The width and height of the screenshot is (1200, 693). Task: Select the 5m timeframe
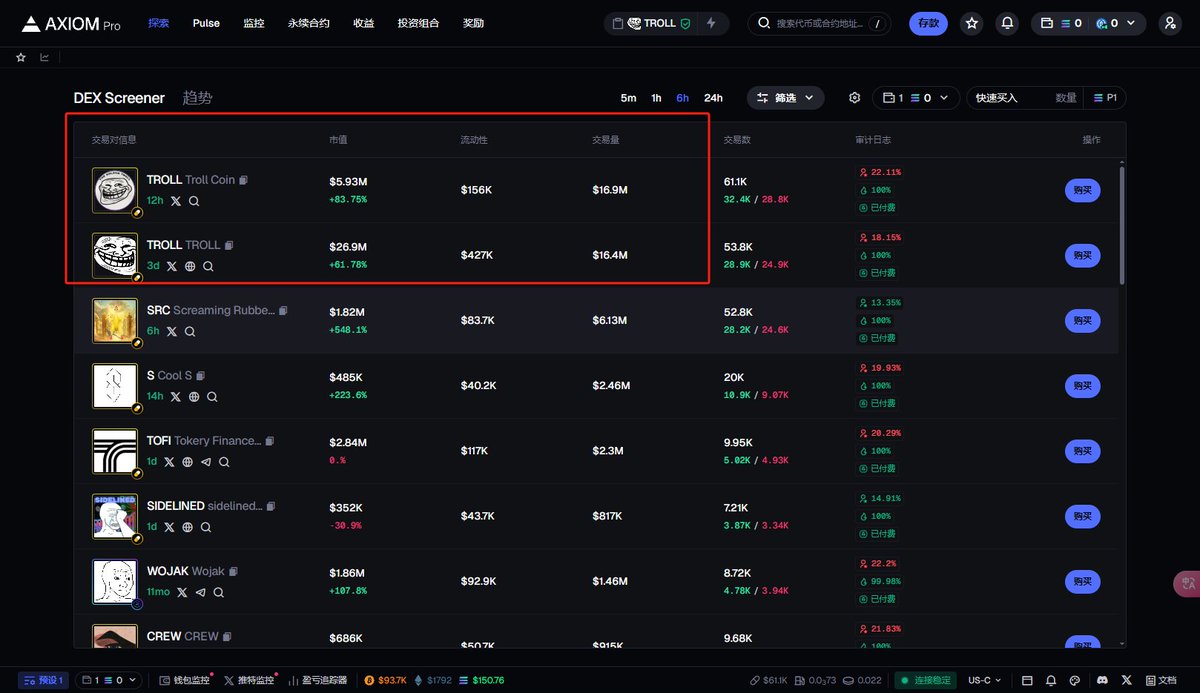pyautogui.click(x=628, y=98)
